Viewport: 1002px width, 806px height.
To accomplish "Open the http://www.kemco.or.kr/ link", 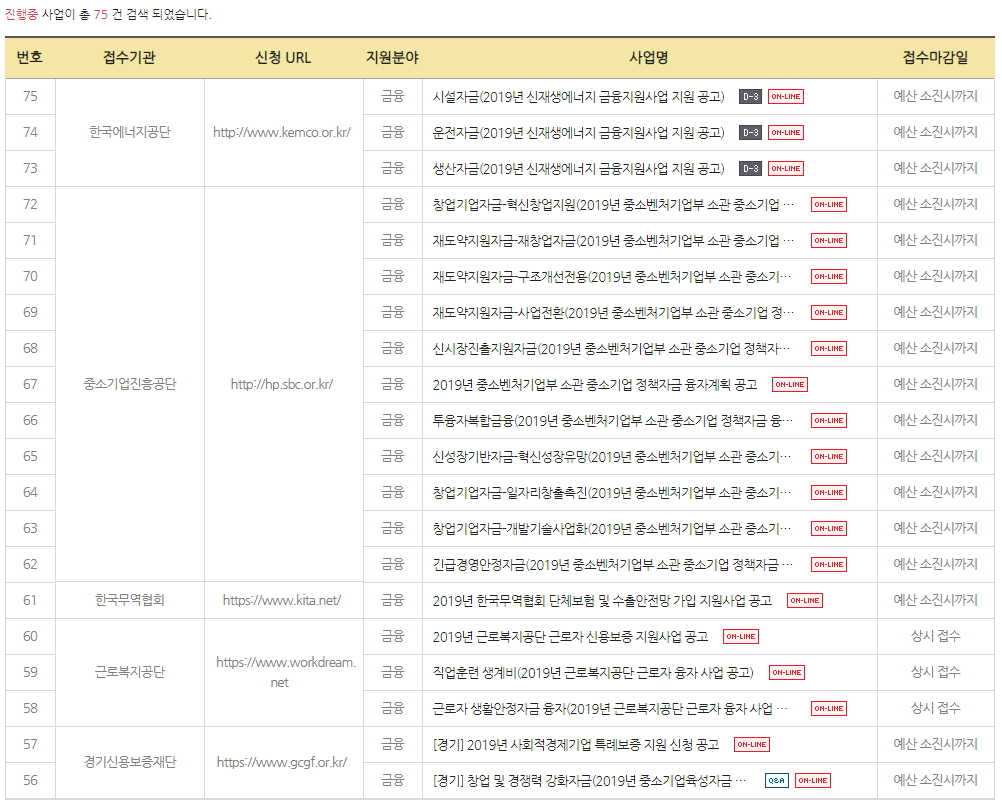I will click(x=281, y=133).
